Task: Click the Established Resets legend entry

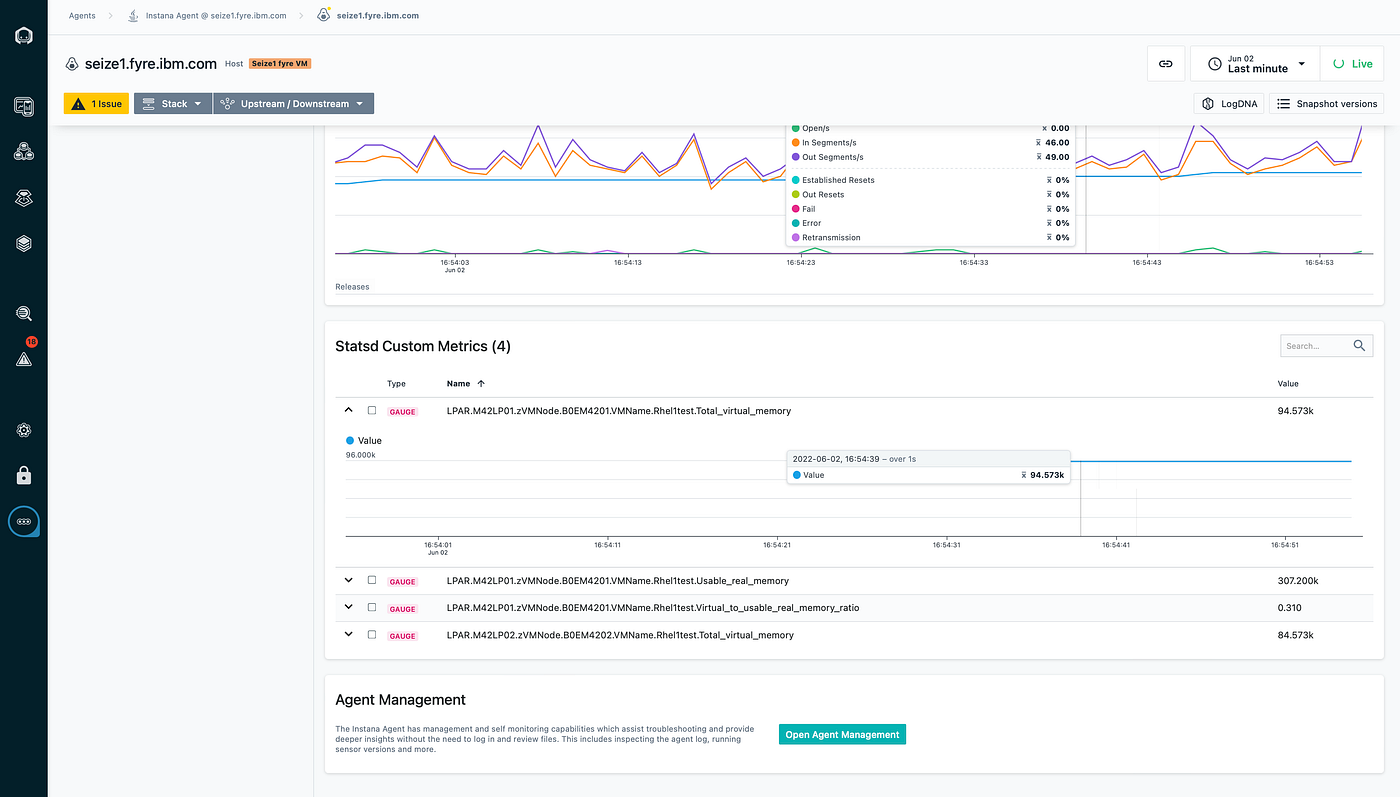Action: point(832,180)
